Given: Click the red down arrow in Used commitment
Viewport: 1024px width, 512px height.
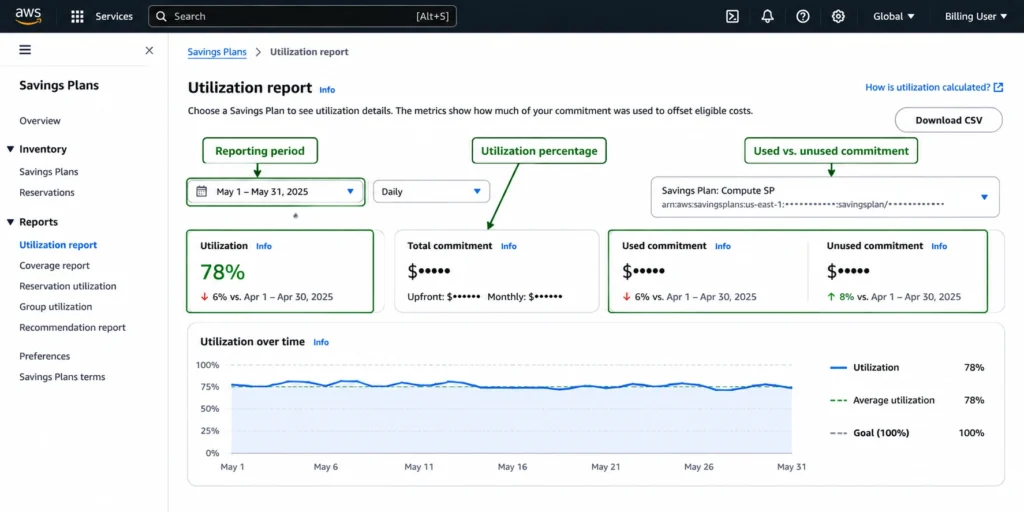Looking at the screenshot, I should click(626, 296).
